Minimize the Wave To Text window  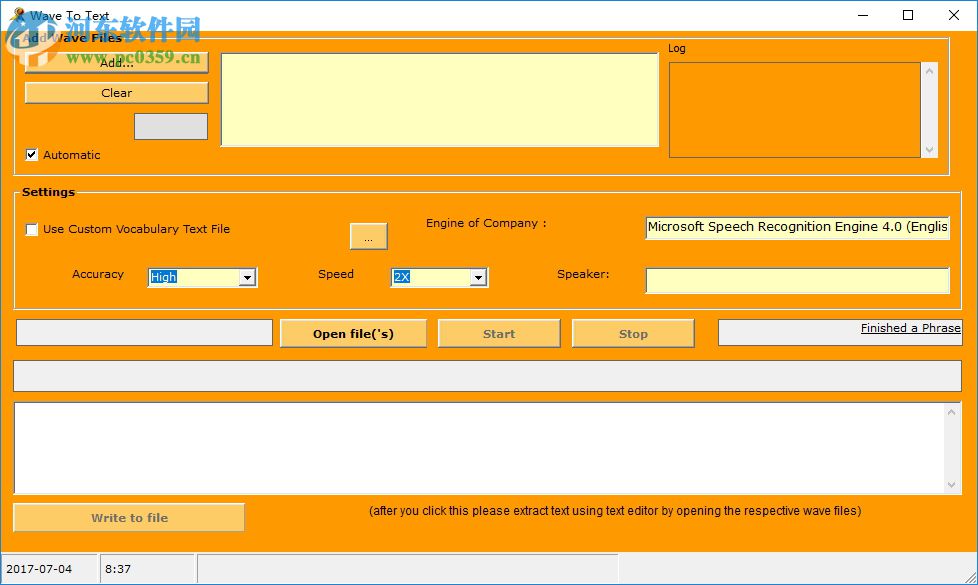(863, 15)
